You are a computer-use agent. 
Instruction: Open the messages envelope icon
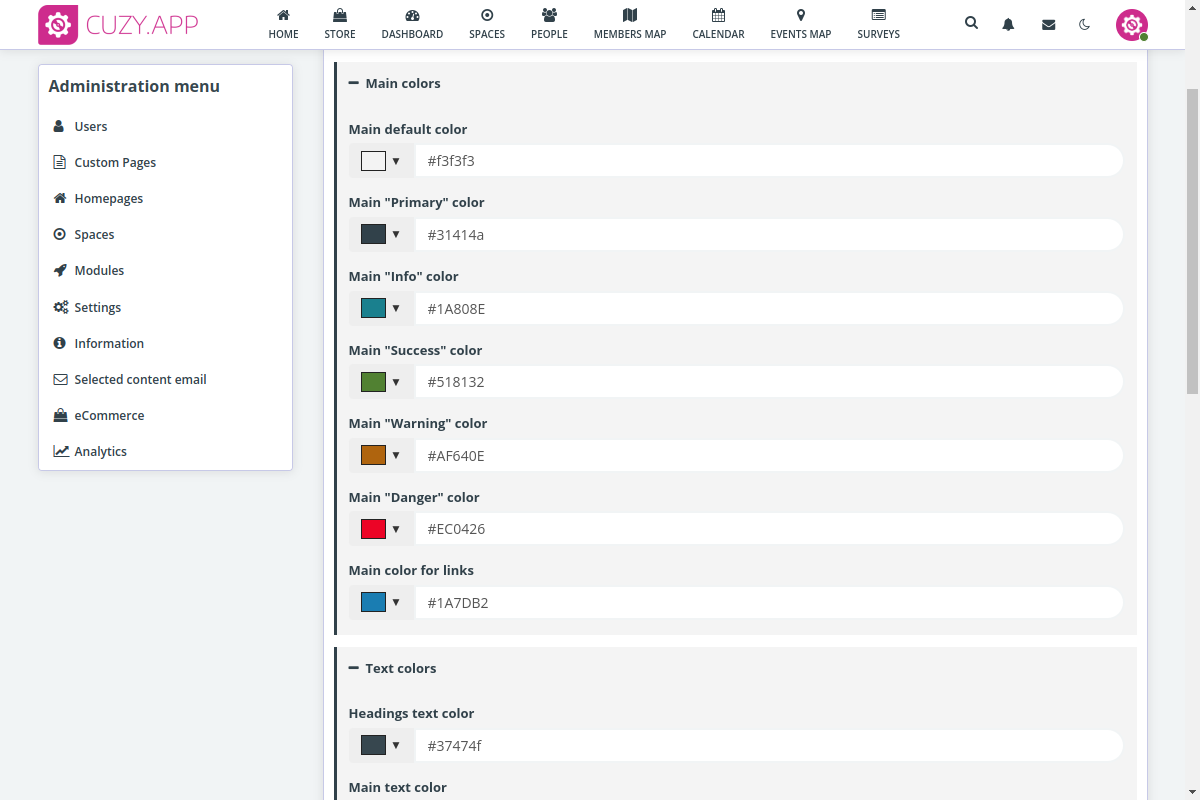coord(1048,24)
